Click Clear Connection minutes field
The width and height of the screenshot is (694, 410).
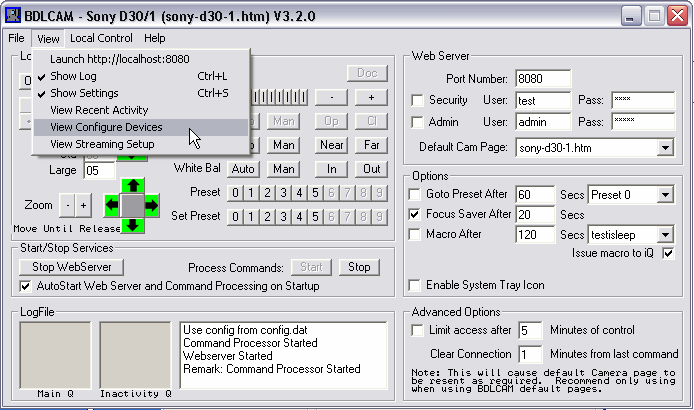tap(530, 354)
